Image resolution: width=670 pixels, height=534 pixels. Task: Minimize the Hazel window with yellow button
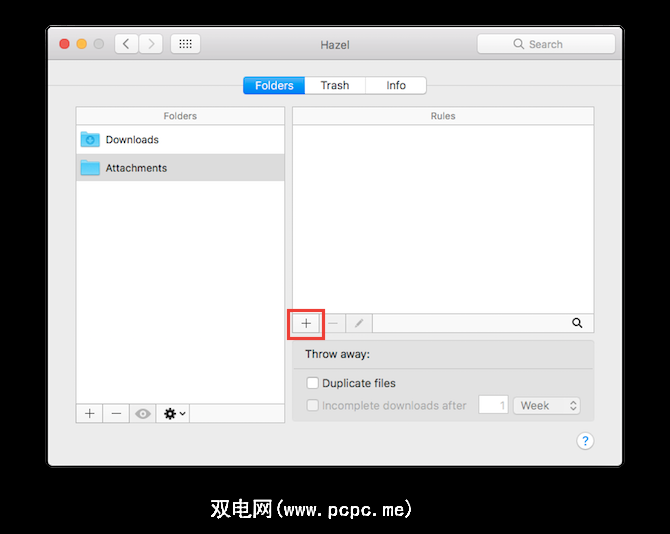82,44
